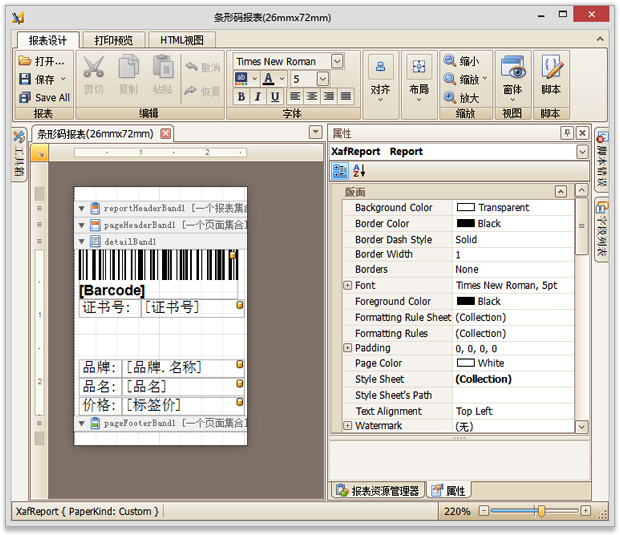620x535 pixels.
Task: Copy selection with the 复制 icon
Action: point(129,75)
